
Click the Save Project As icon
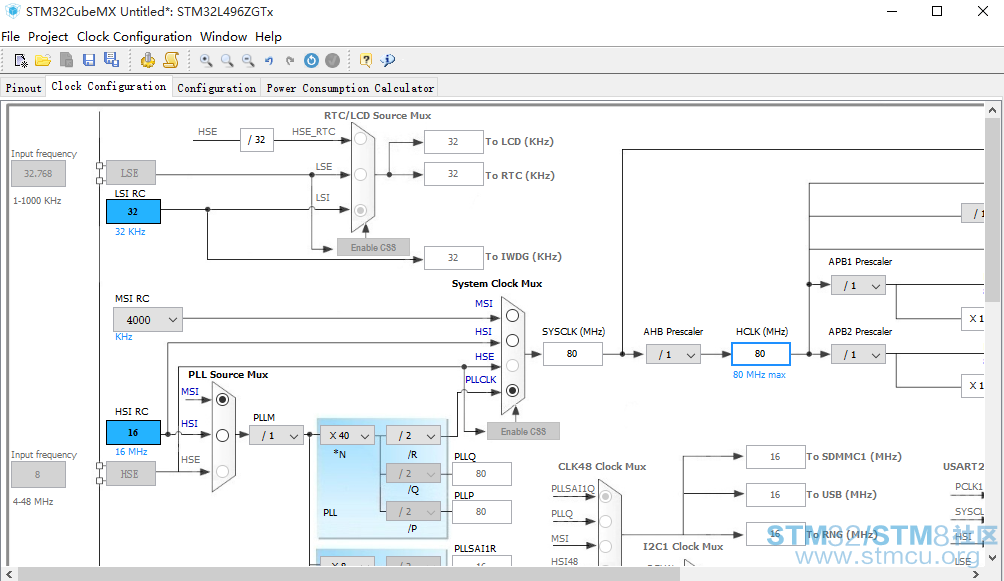(111, 60)
